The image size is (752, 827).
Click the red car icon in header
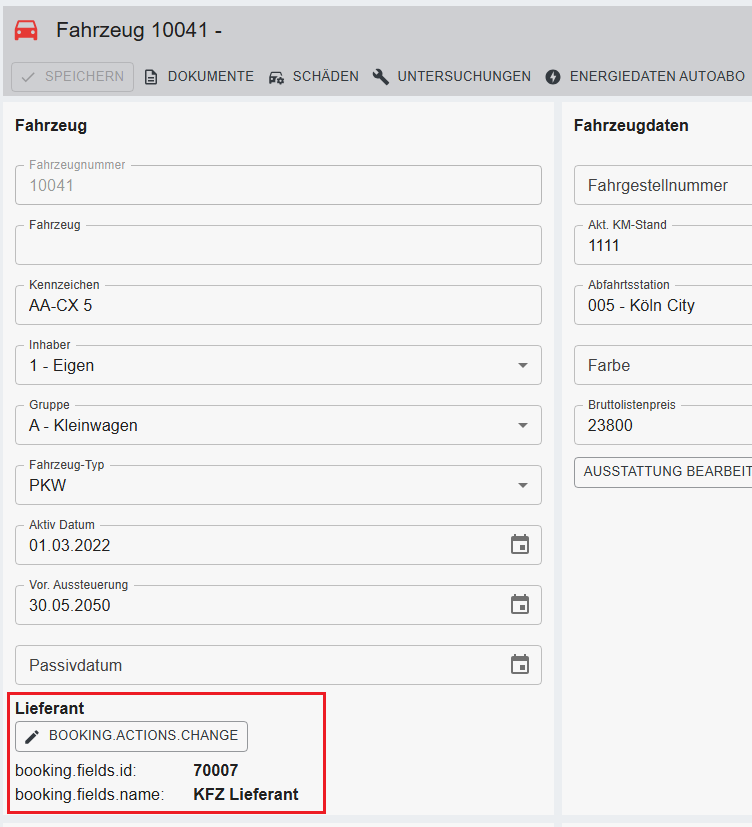click(x=26, y=31)
